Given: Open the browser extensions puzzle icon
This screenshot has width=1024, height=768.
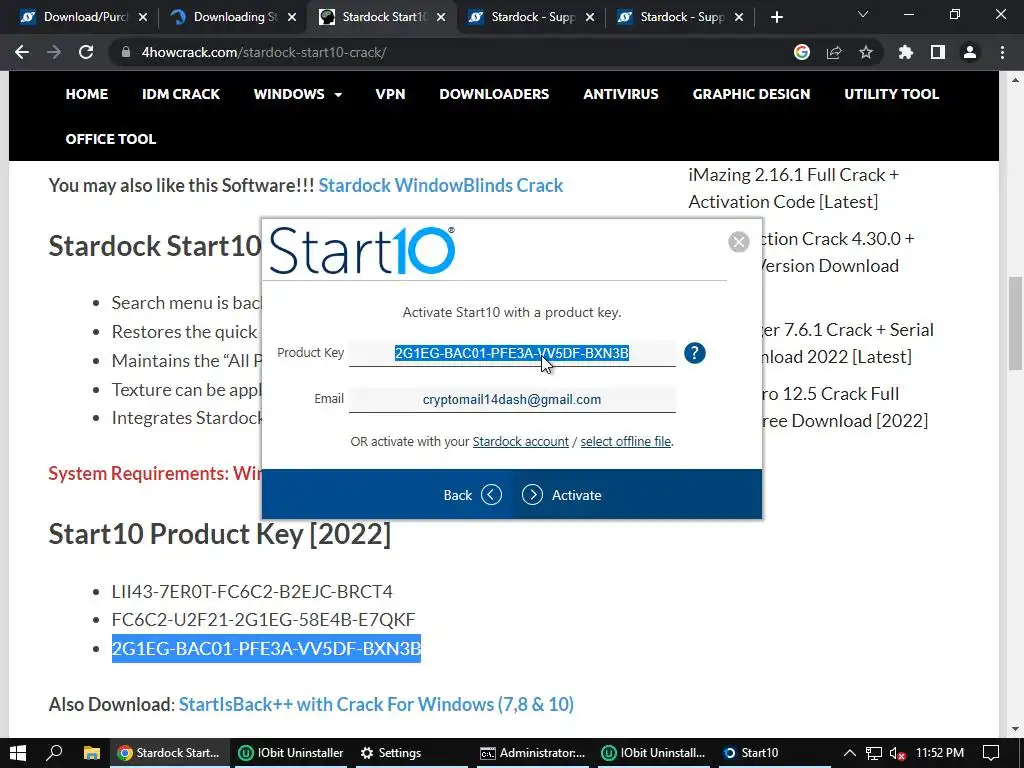Looking at the screenshot, I should coord(906,52).
